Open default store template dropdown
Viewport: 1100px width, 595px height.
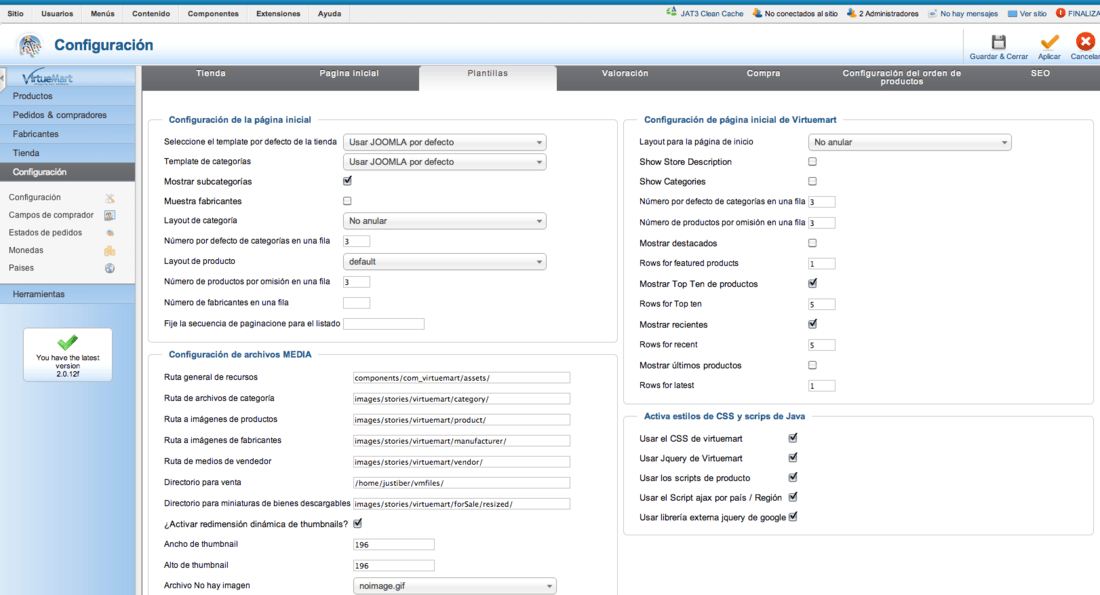[445, 142]
